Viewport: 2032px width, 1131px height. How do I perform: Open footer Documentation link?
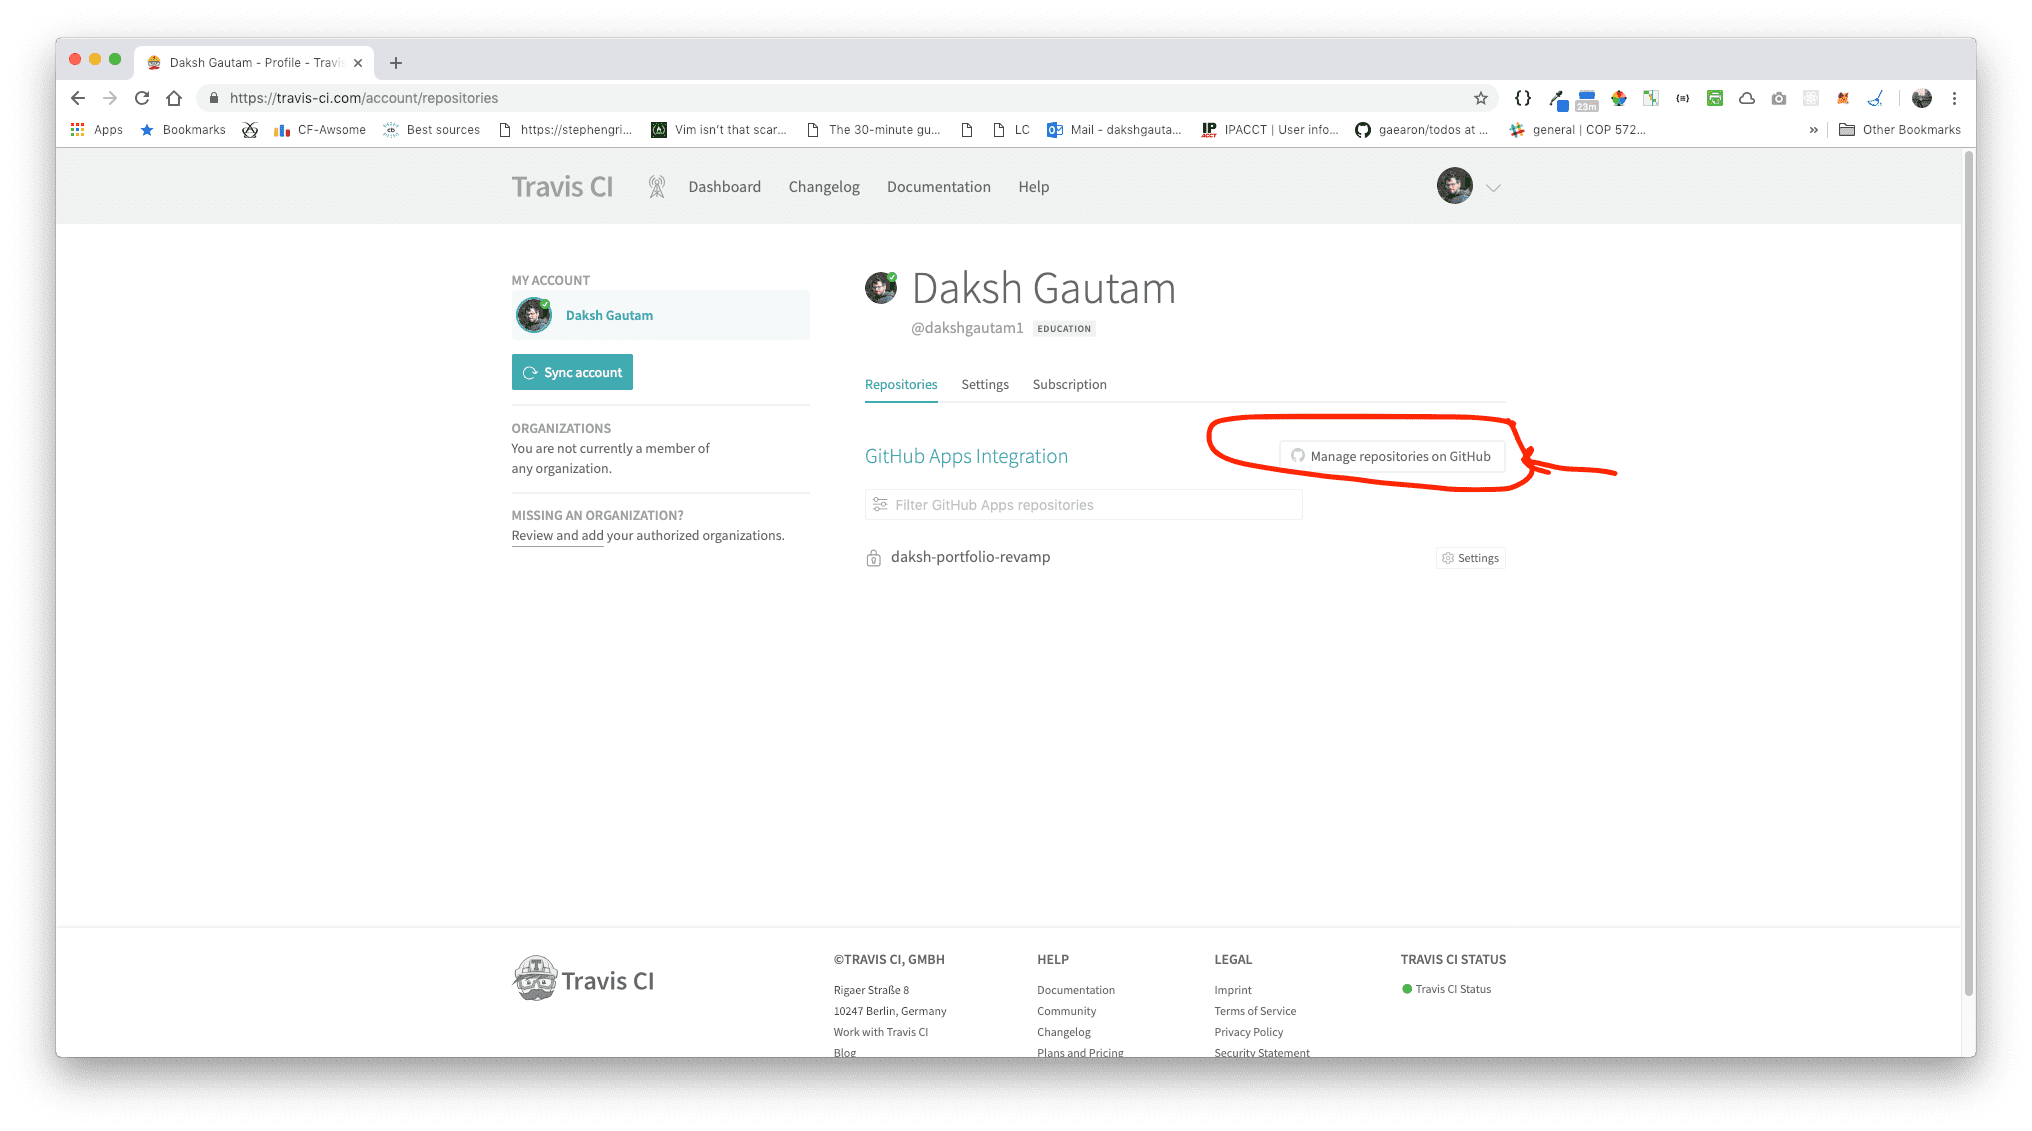pos(1076,990)
